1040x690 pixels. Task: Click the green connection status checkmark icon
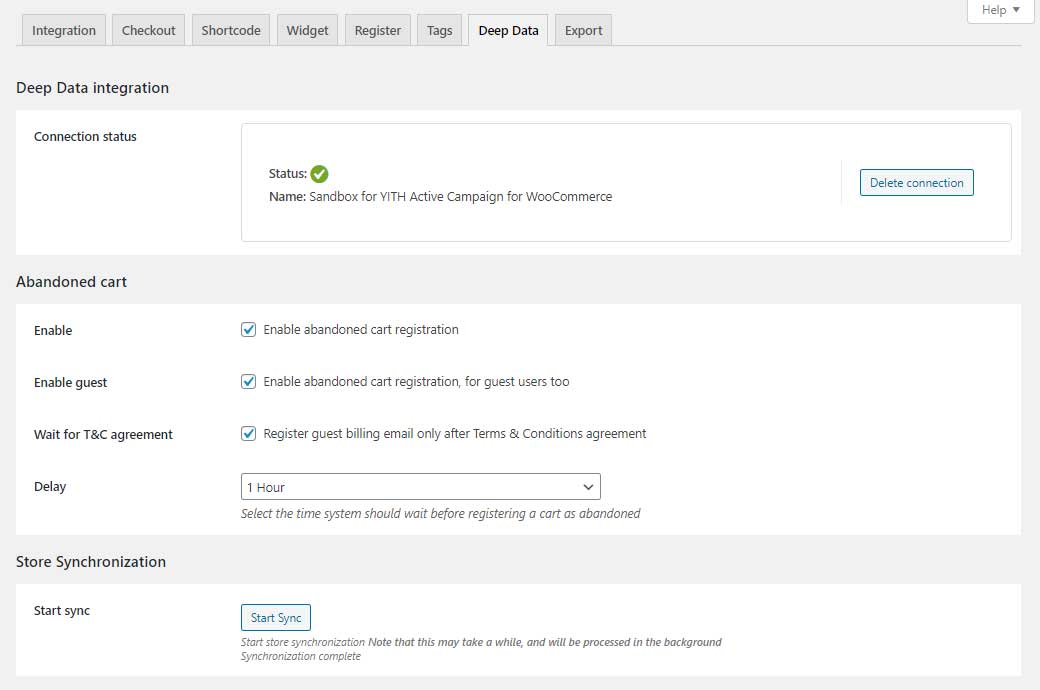tap(319, 173)
